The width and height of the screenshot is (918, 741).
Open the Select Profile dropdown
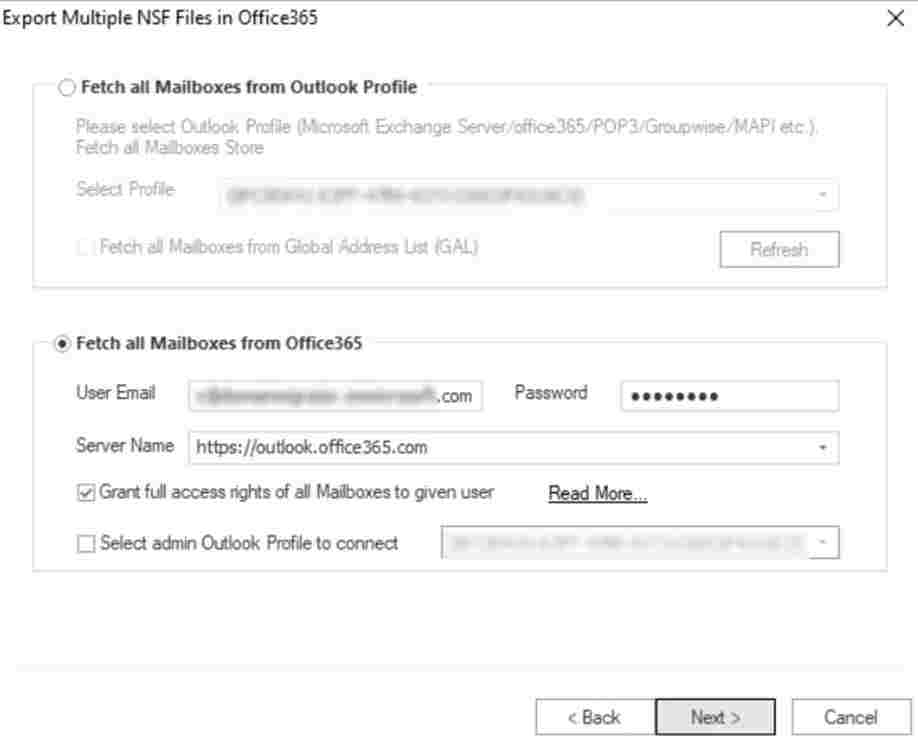[x=822, y=195]
